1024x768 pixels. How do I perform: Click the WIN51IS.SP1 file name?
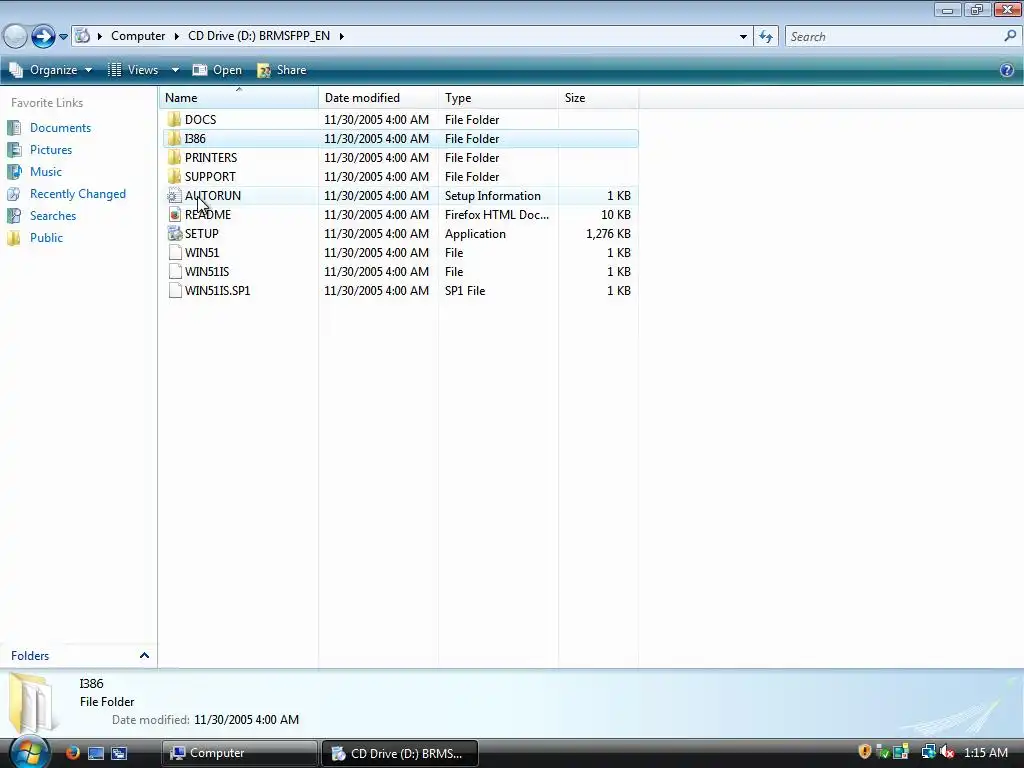pos(217,291)
